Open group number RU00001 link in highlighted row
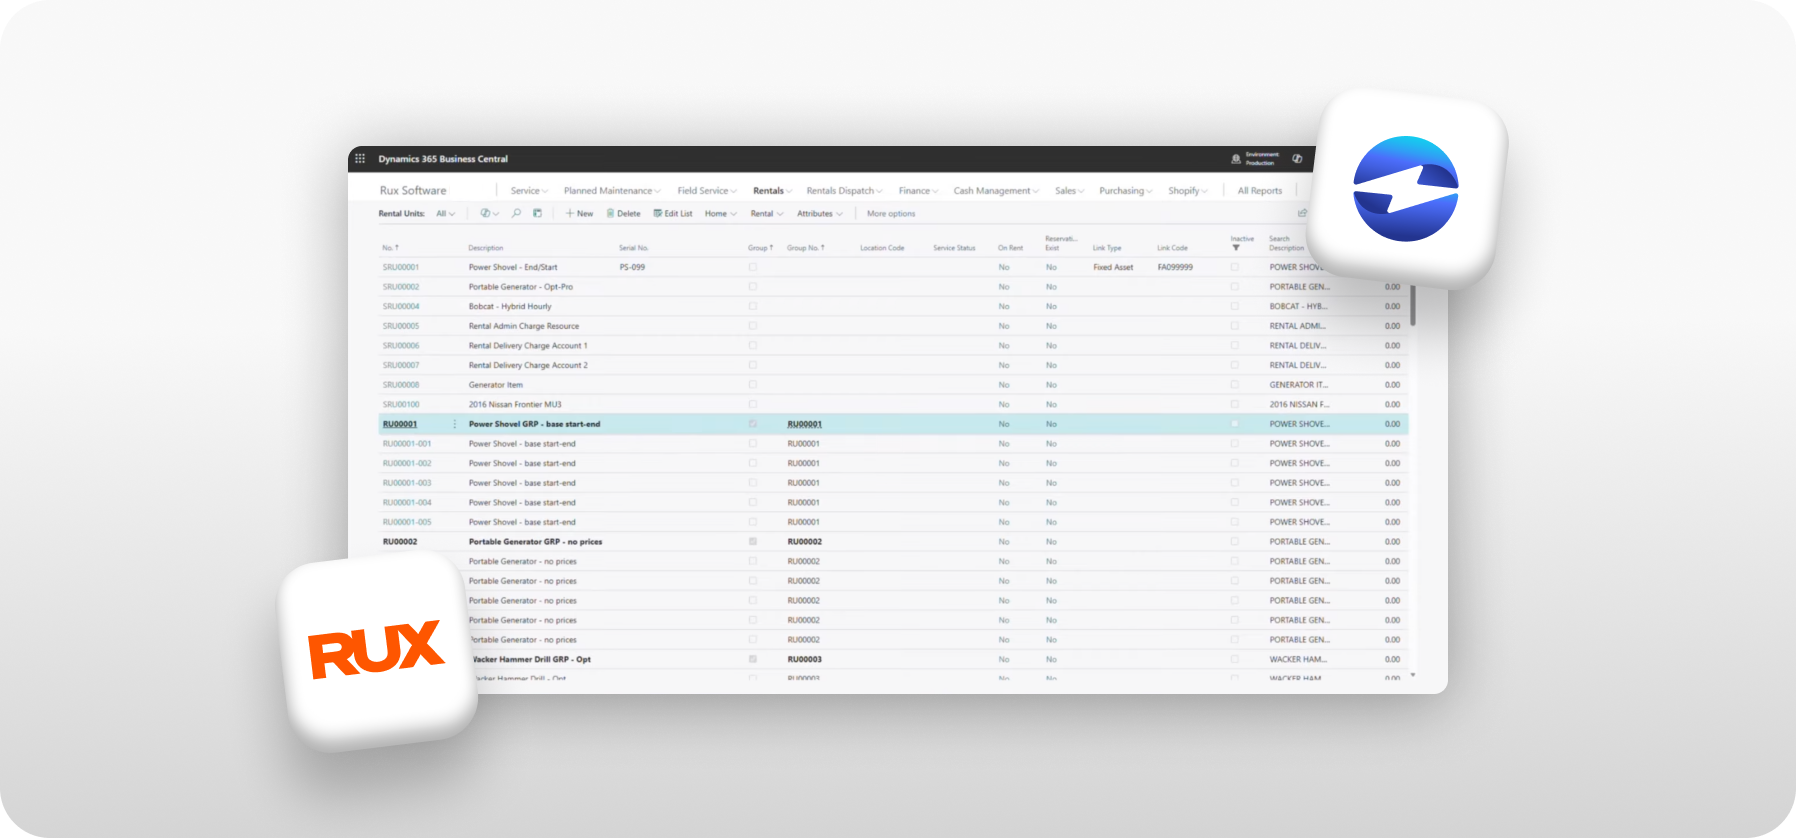The image size is (1796, 838). tap(804, 424)
